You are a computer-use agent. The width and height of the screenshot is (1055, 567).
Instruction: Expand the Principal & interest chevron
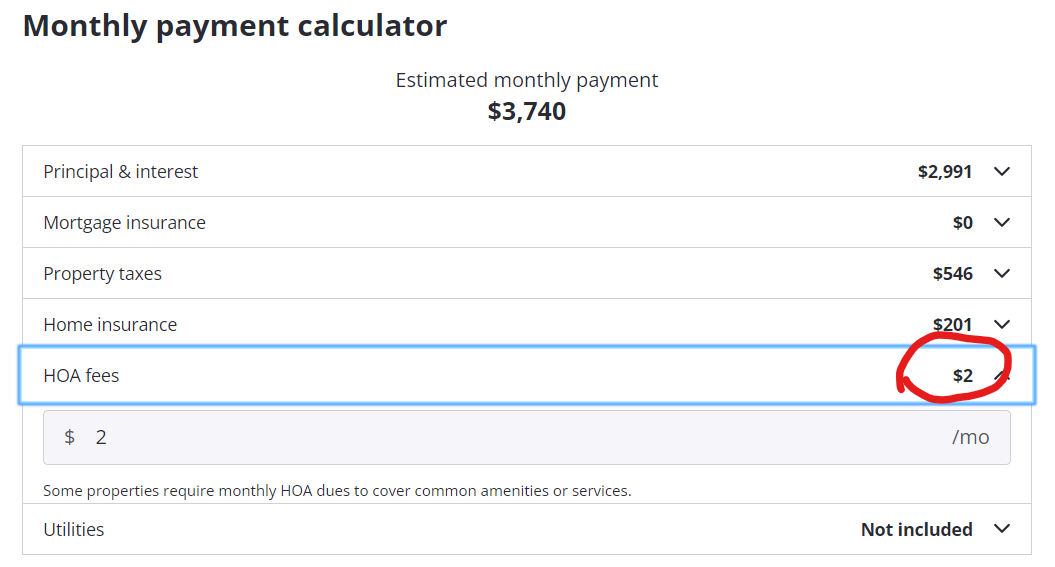point(1002,172)
